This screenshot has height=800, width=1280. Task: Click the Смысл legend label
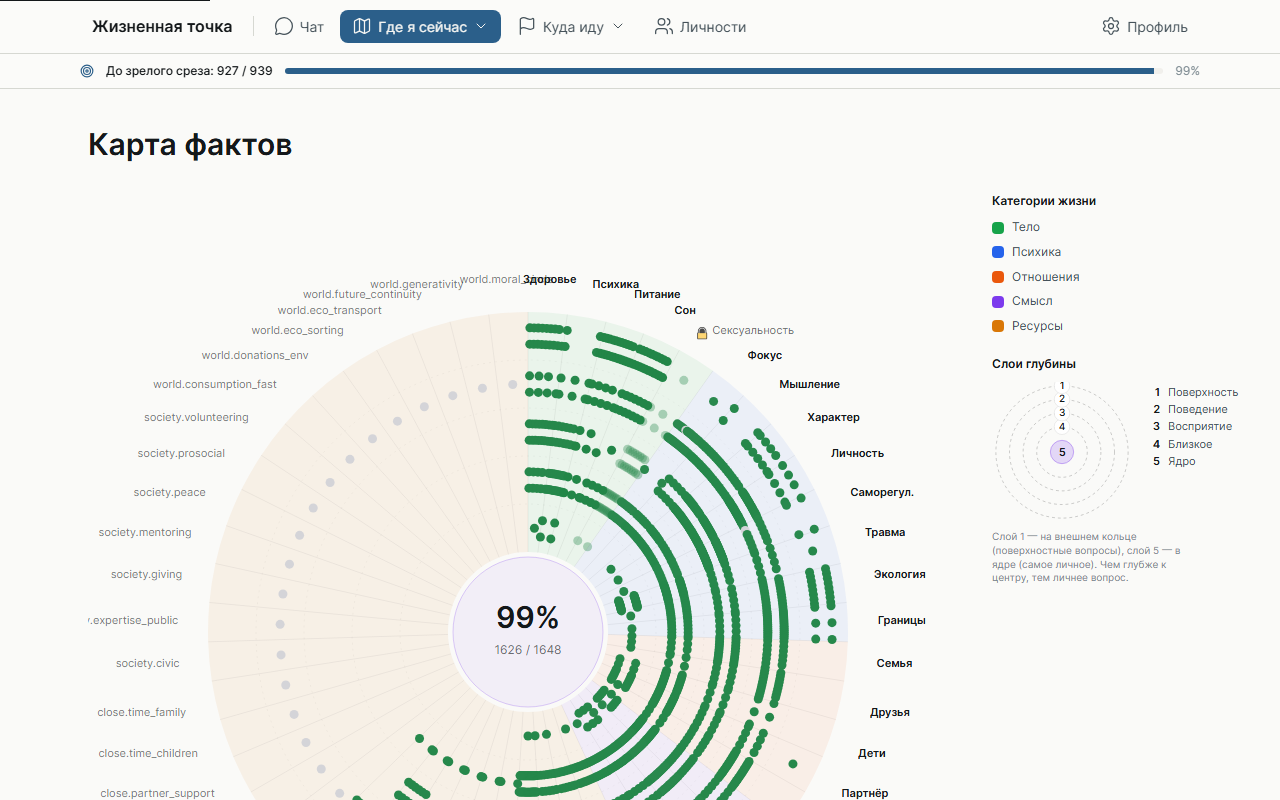(1032, 301)
